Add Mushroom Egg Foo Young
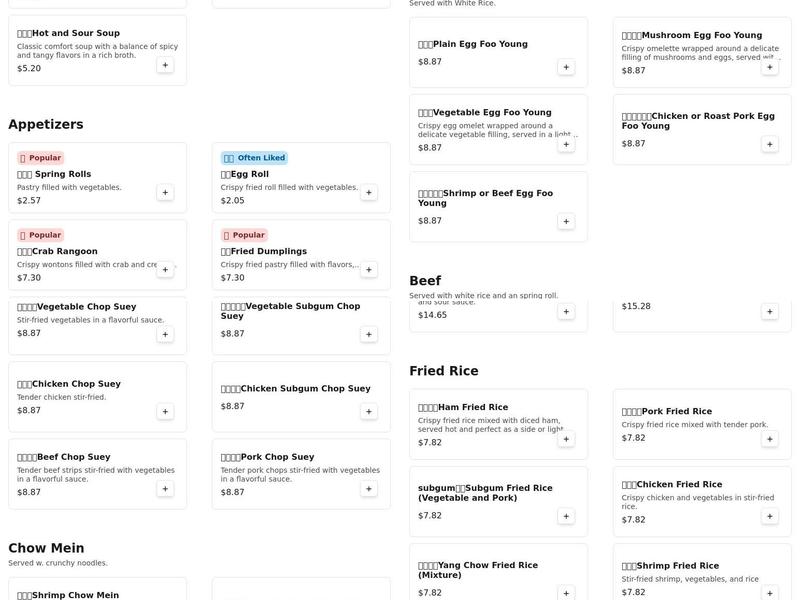 770,67
